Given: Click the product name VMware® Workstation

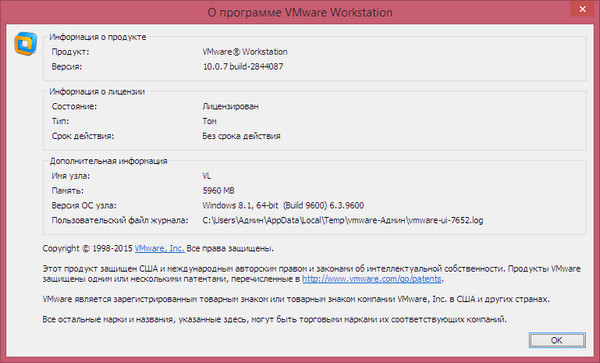Looking at the screenshot, I should point(245,52).
